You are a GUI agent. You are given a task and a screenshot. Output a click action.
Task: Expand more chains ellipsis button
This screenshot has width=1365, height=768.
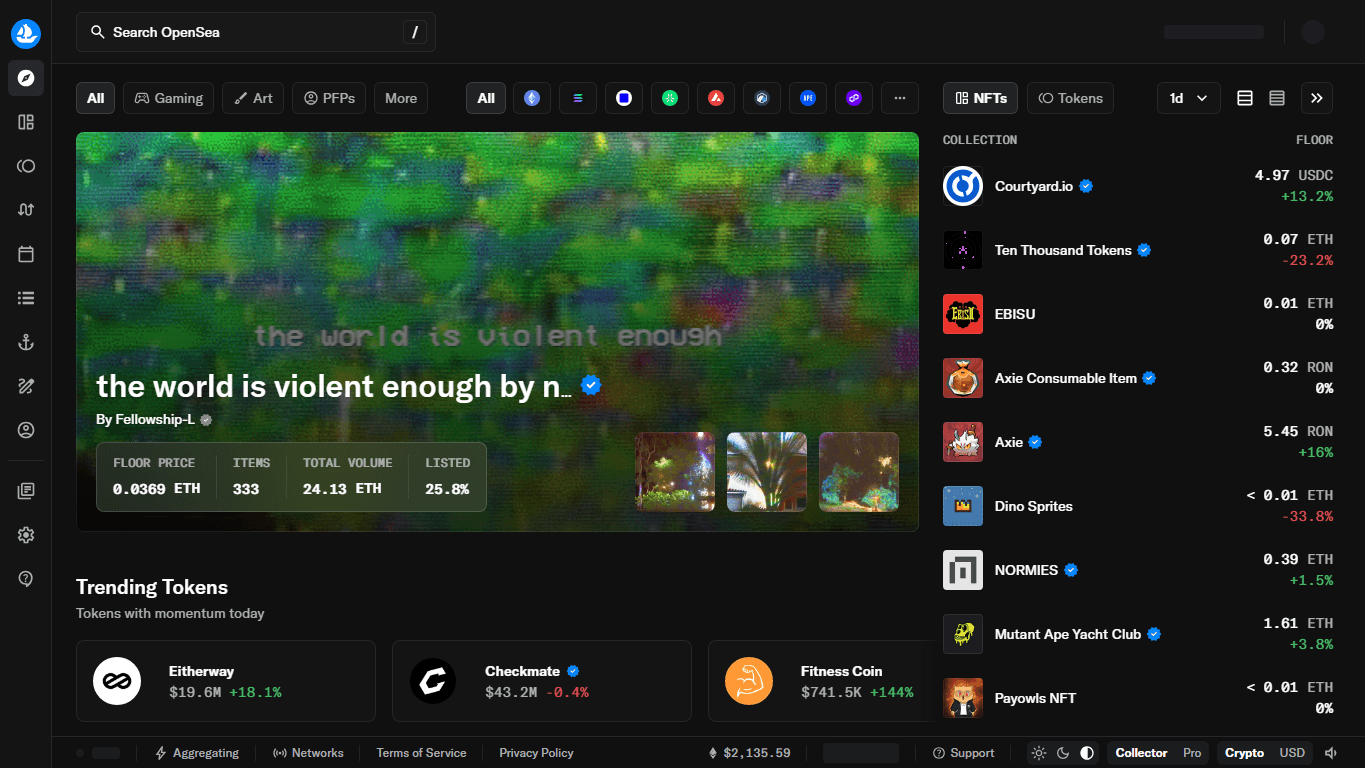pos(900,98)
